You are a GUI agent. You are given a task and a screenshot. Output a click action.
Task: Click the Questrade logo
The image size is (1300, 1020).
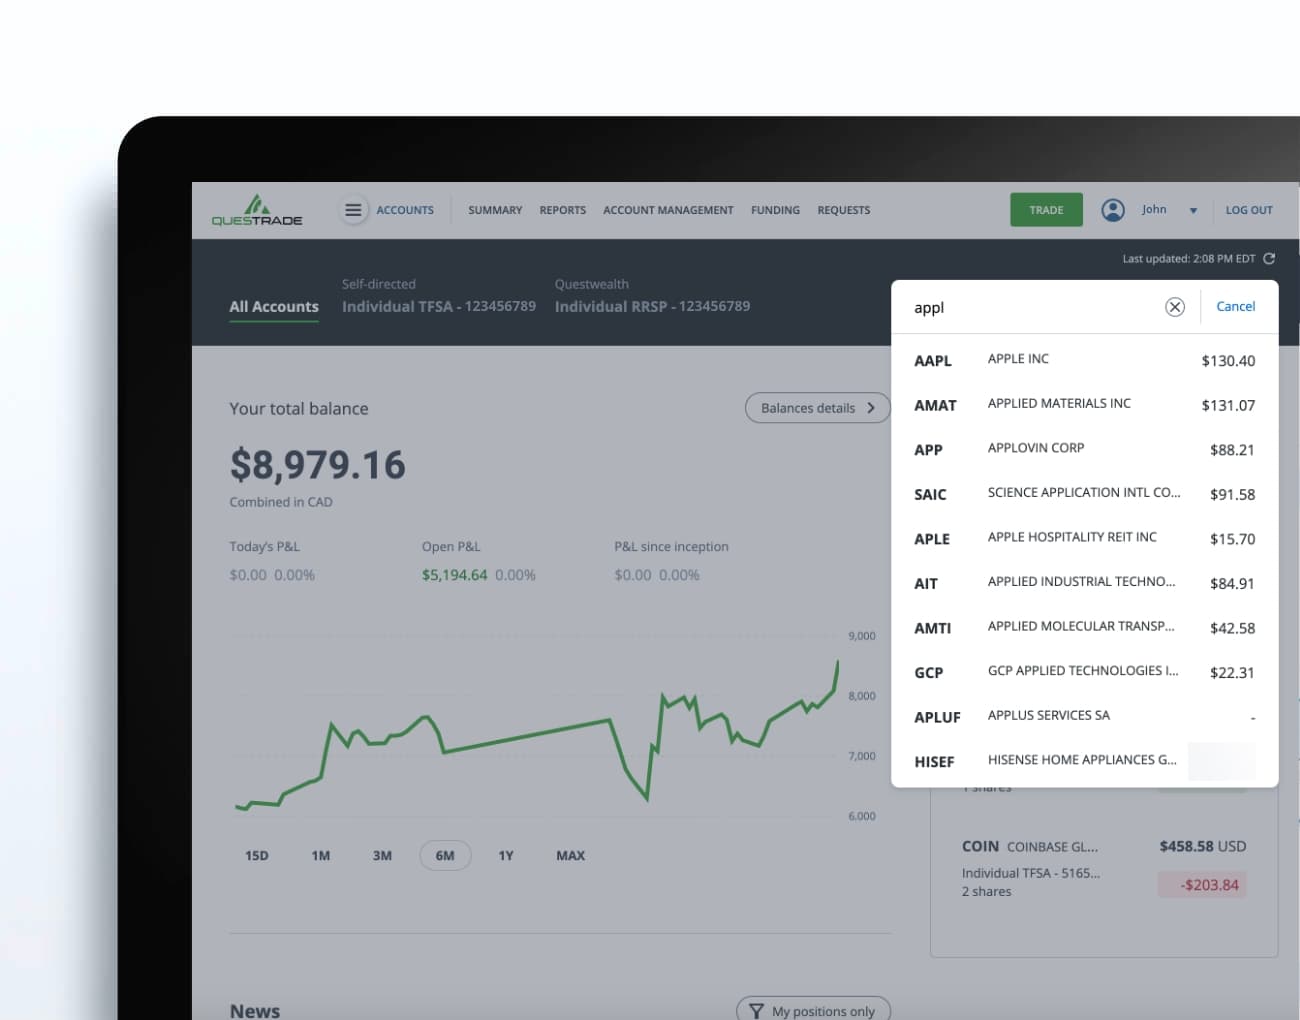(x=257, y=210)
